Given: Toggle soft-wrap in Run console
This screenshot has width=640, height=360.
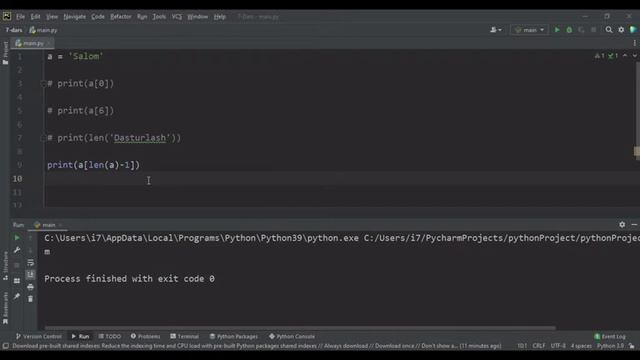Looking at the screenshot, I should [x=31, y=262].
